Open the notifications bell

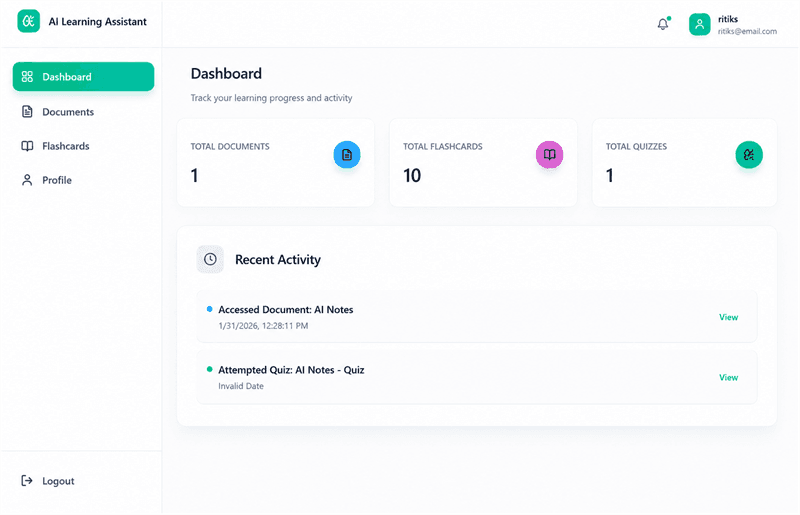663,23
